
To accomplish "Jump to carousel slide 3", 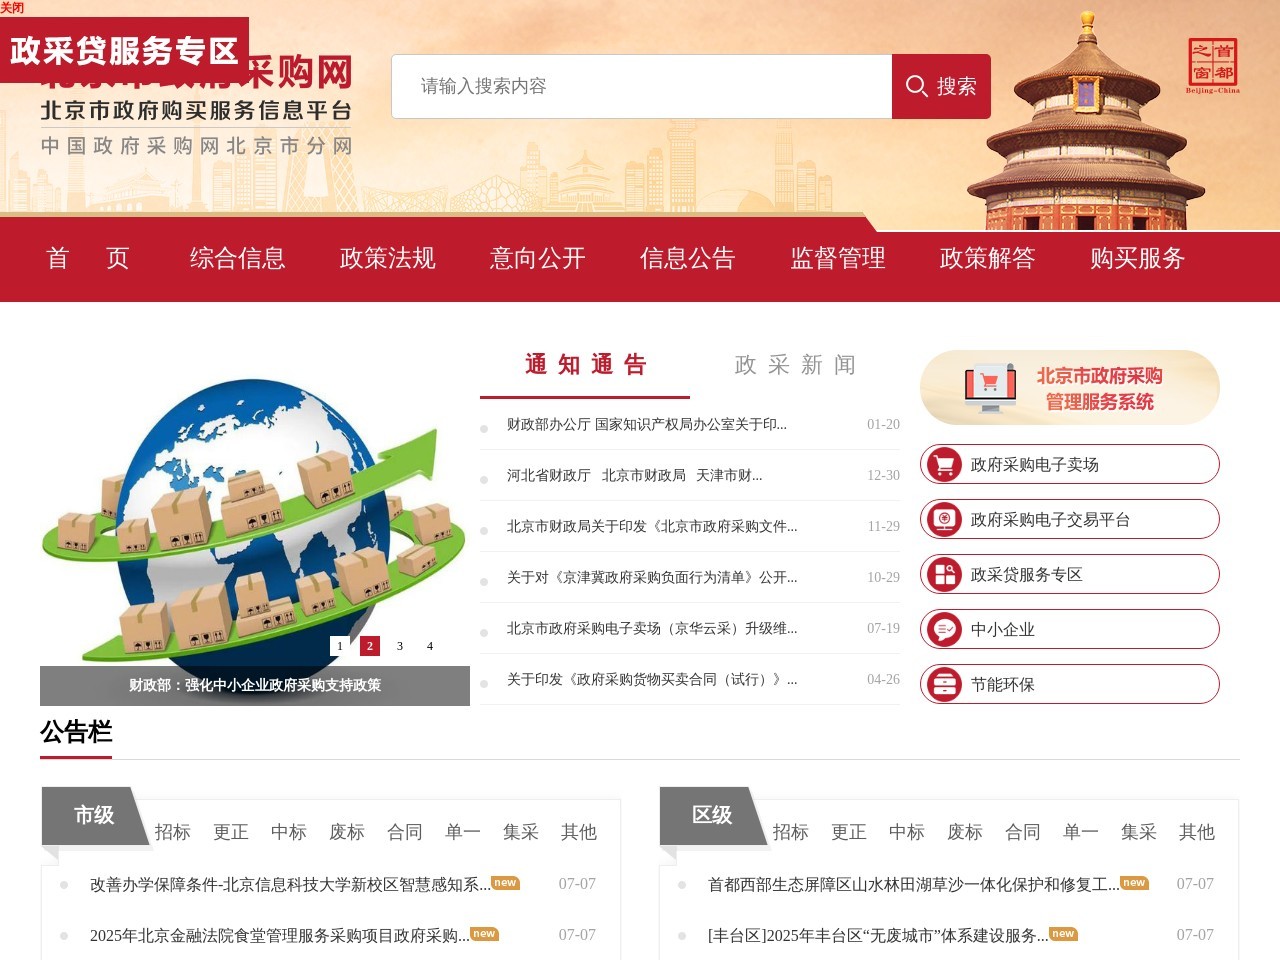I will [x=399, y=646].
